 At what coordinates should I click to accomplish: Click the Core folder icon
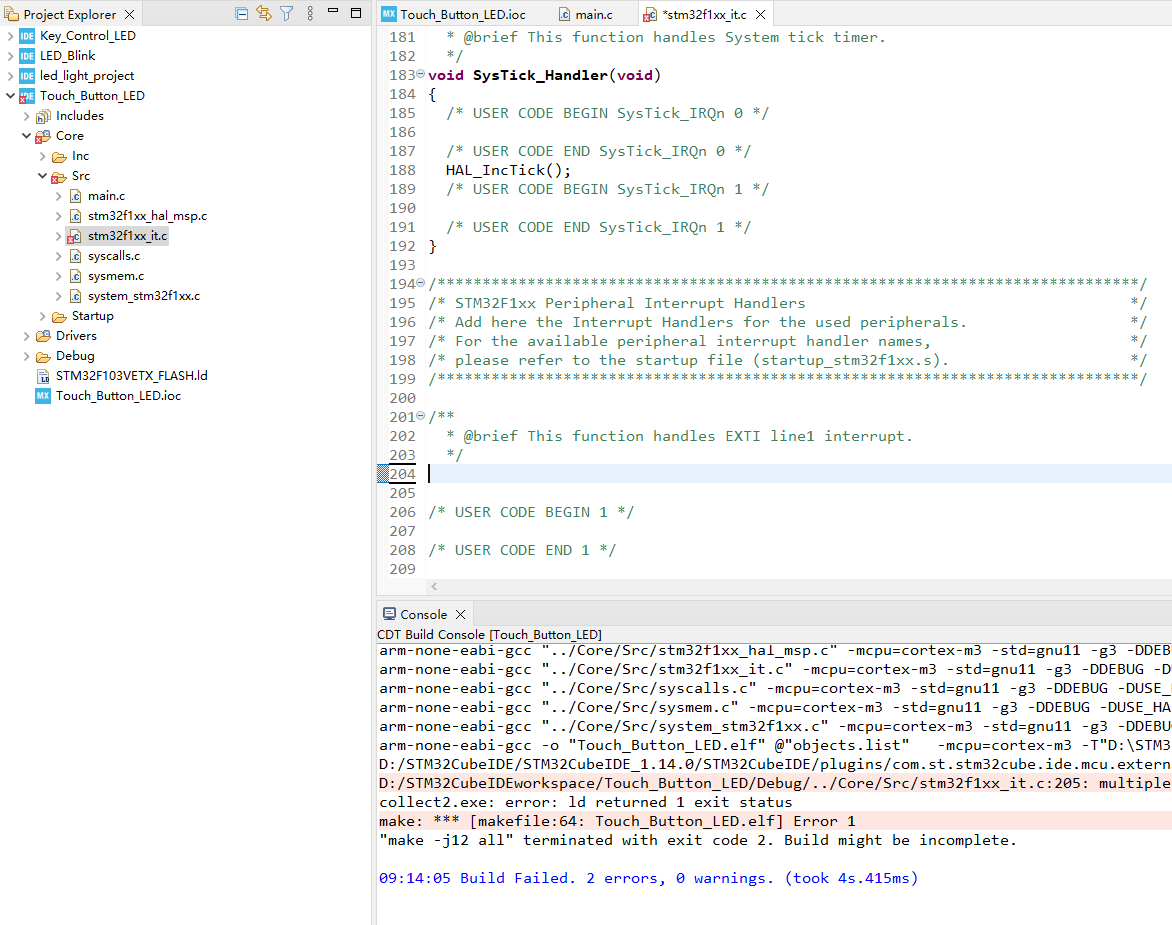tap(43, 136)
